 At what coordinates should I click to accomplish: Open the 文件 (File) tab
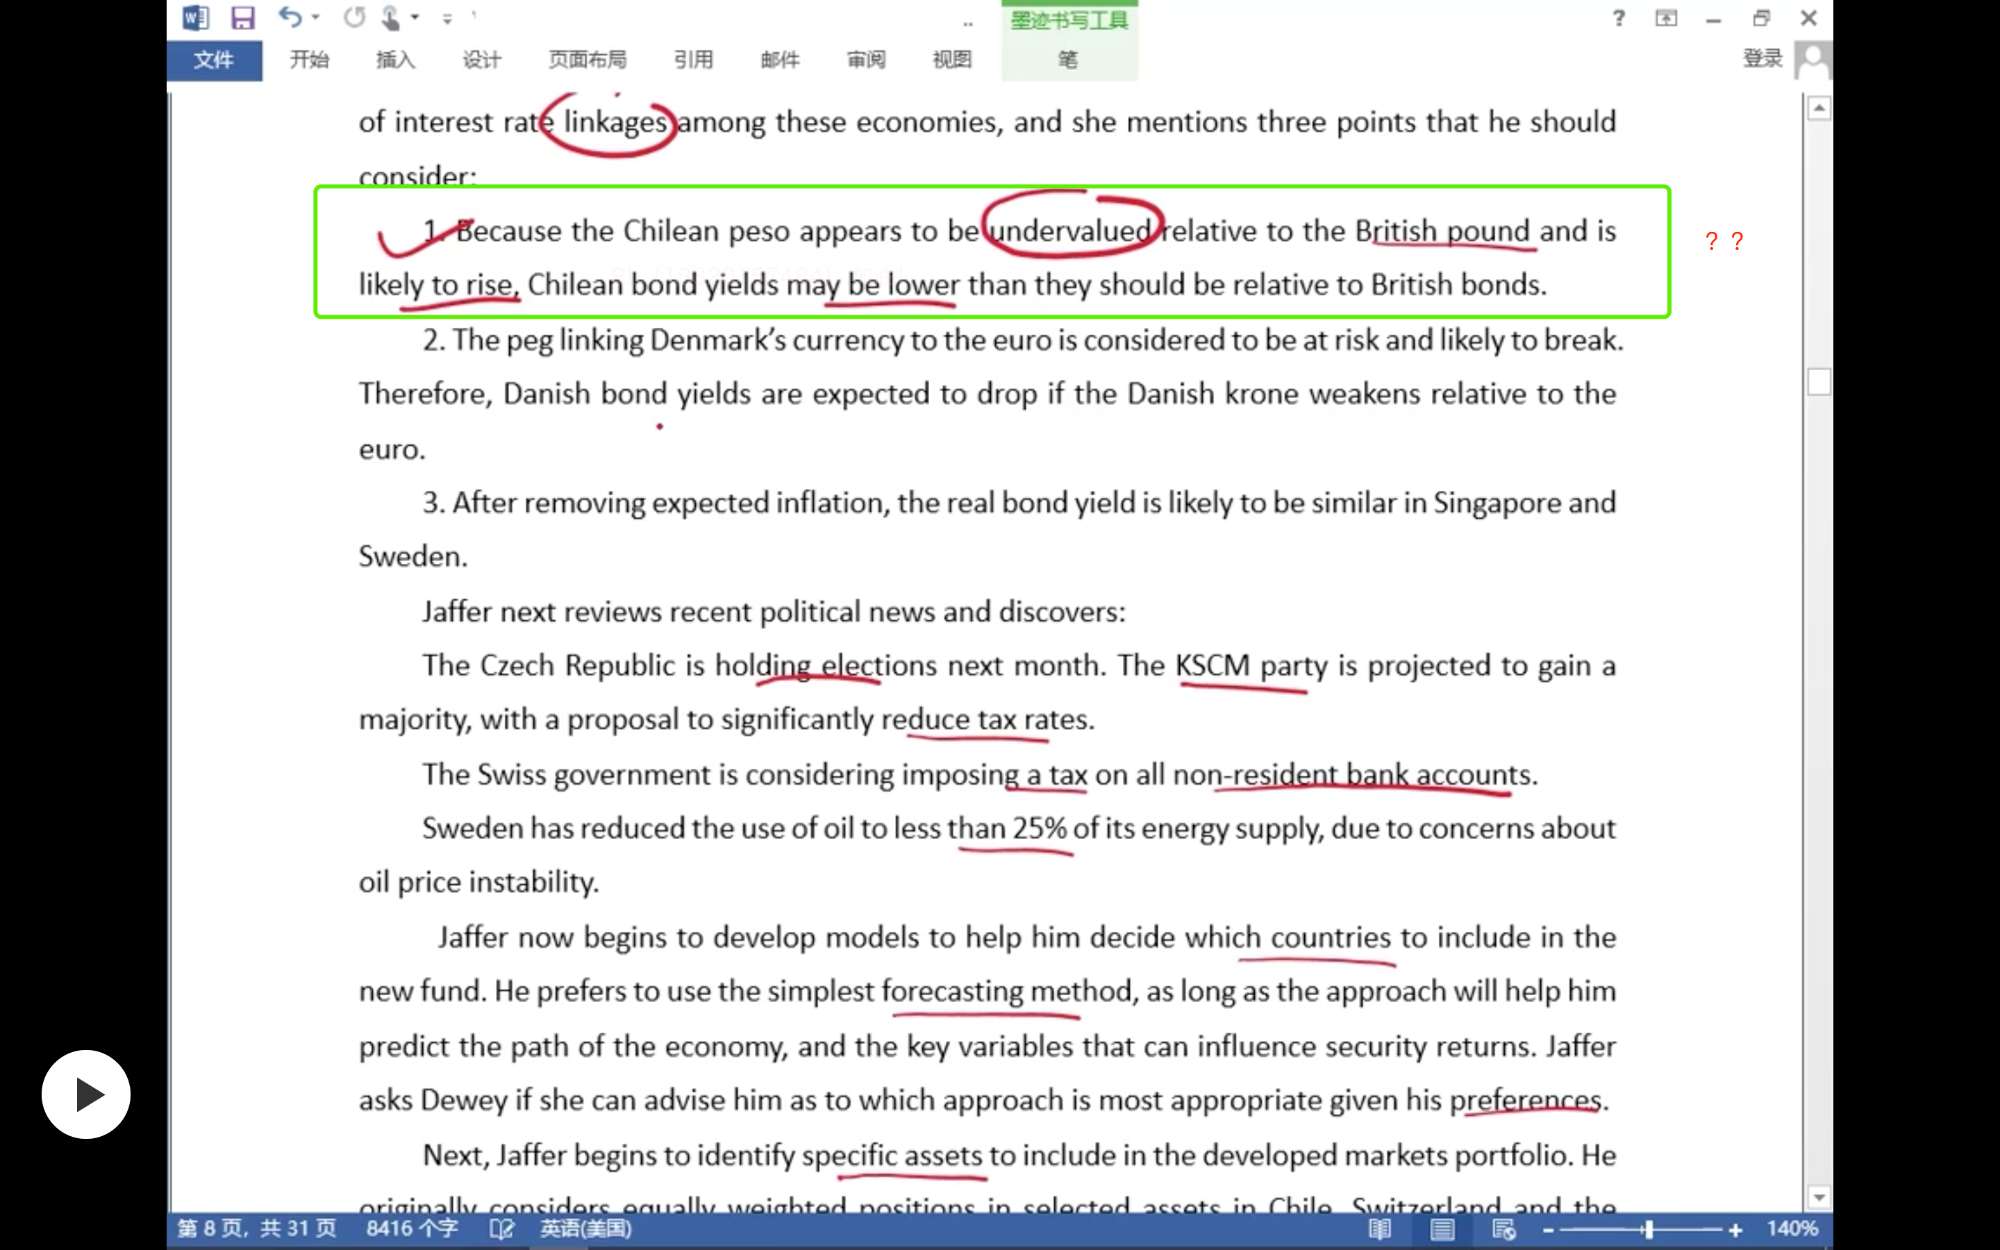(x=214, y=60)
